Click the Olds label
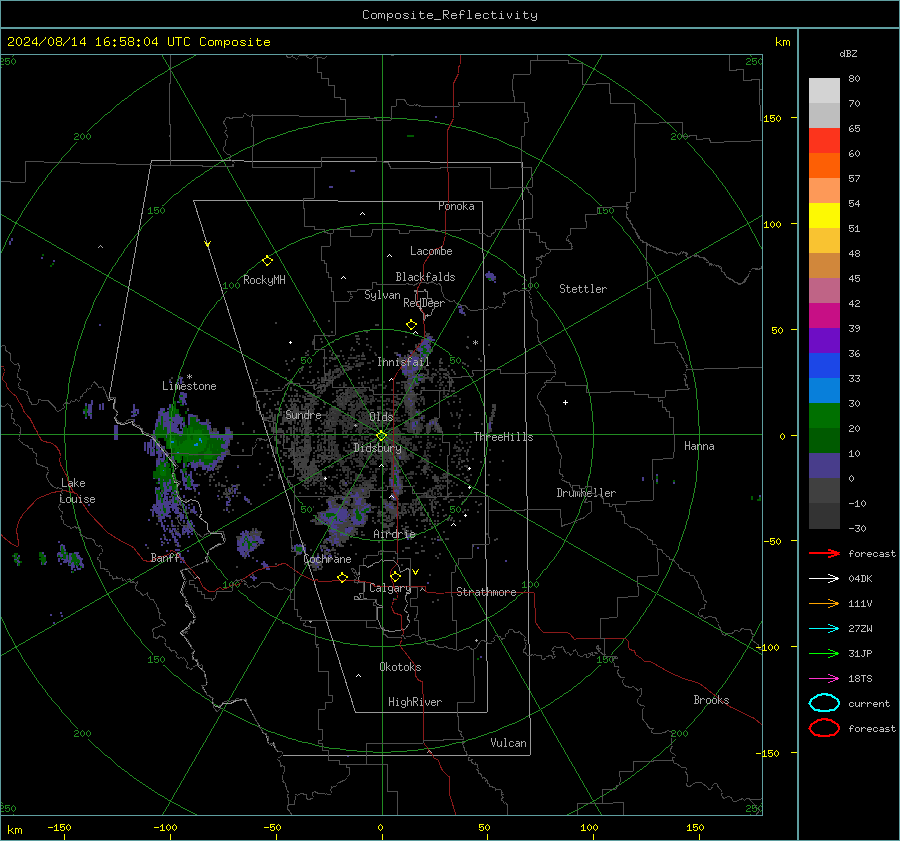This screenshot has height=841, width=900. [x=381, y=417]
